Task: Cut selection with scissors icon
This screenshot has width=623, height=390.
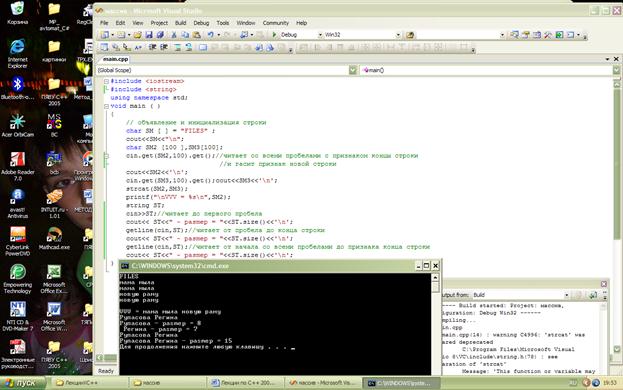Action: (174, 35)
